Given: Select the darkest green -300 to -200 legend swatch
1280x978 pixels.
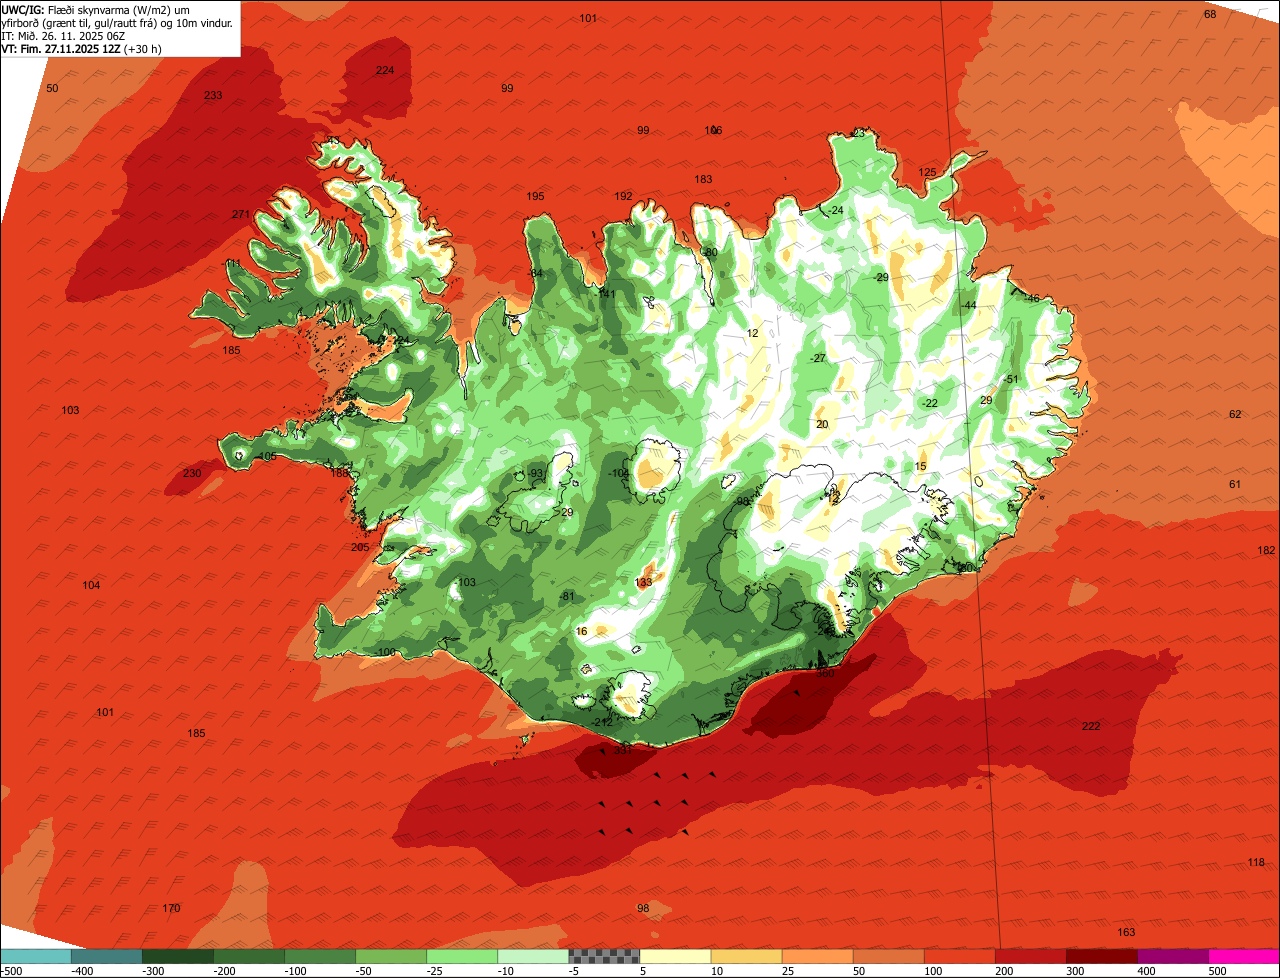Looking at the screenshot, I should pos(178,956).
